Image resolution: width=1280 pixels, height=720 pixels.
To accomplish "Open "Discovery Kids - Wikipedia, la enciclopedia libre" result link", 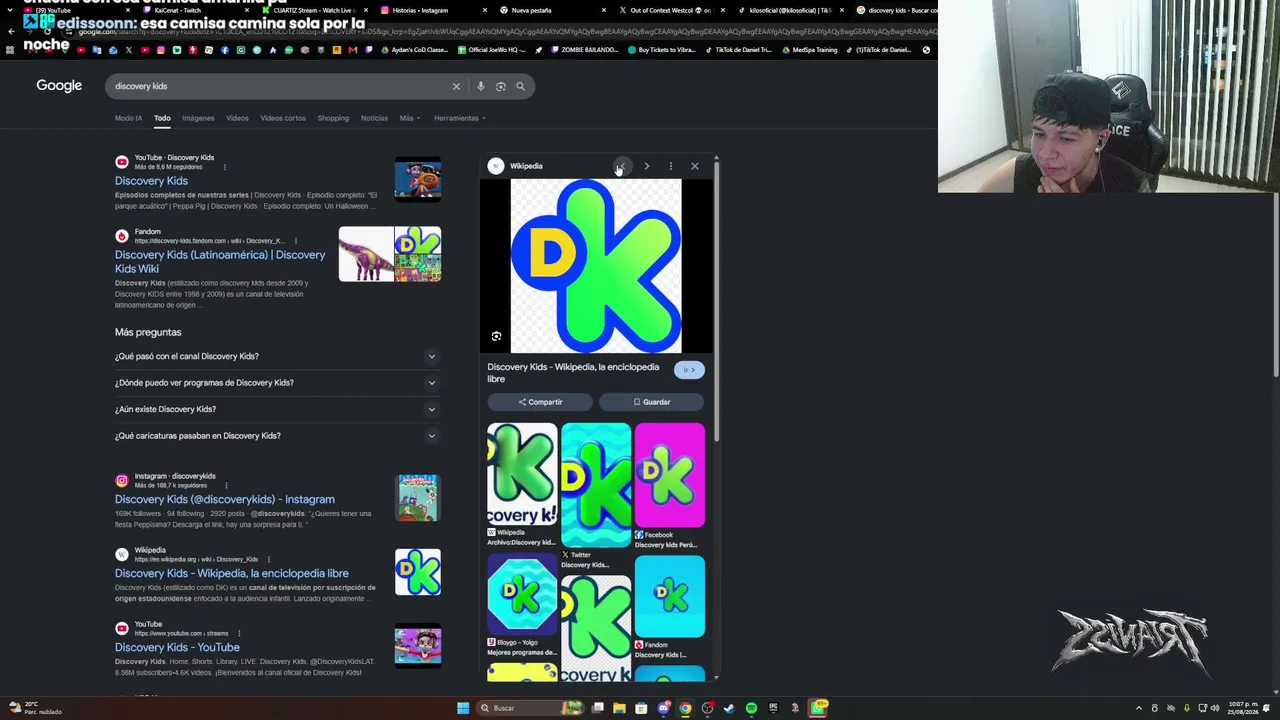I will pos(232,573).
